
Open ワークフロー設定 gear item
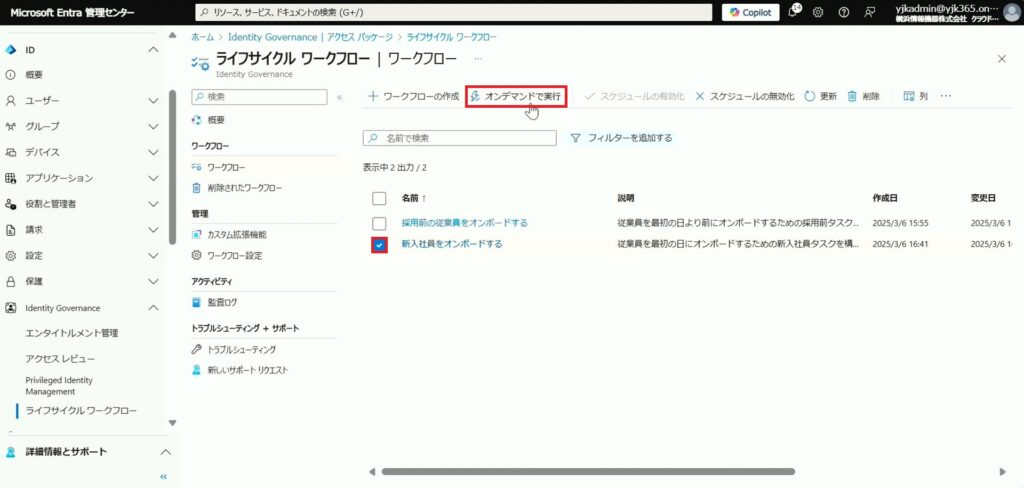click(234, 255)
